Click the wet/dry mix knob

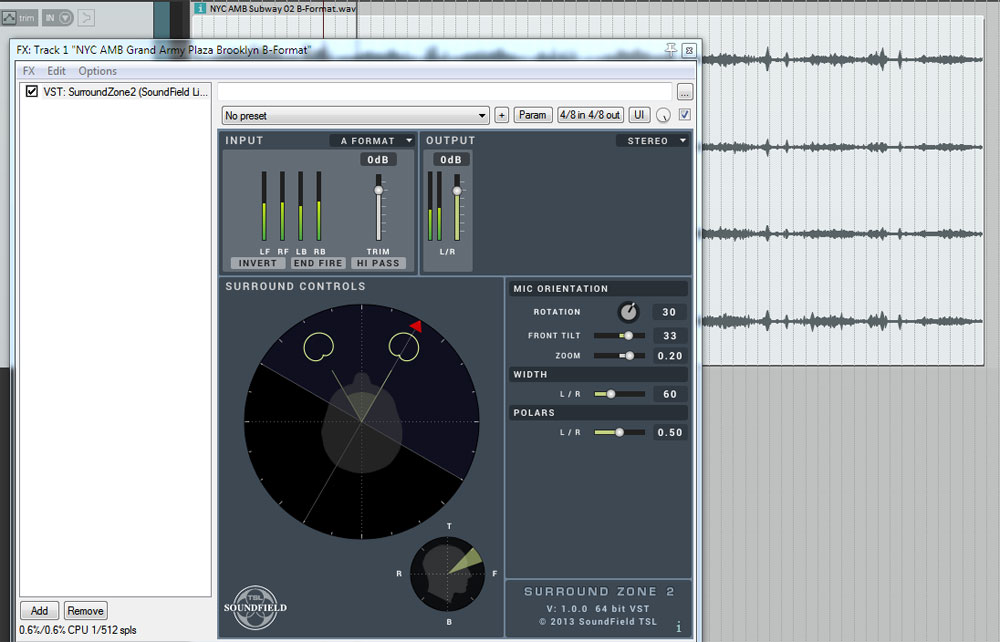coord(663,115)
